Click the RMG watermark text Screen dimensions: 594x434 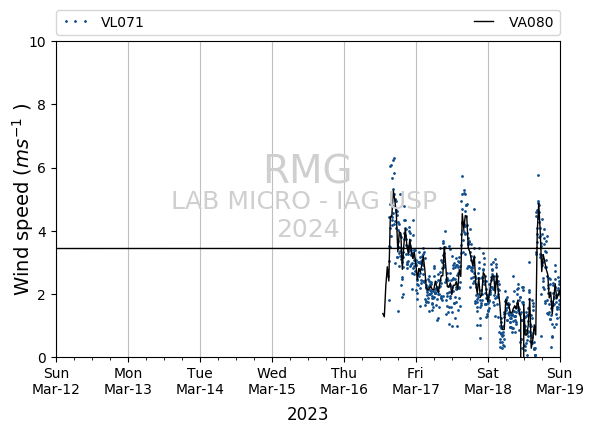308,169
